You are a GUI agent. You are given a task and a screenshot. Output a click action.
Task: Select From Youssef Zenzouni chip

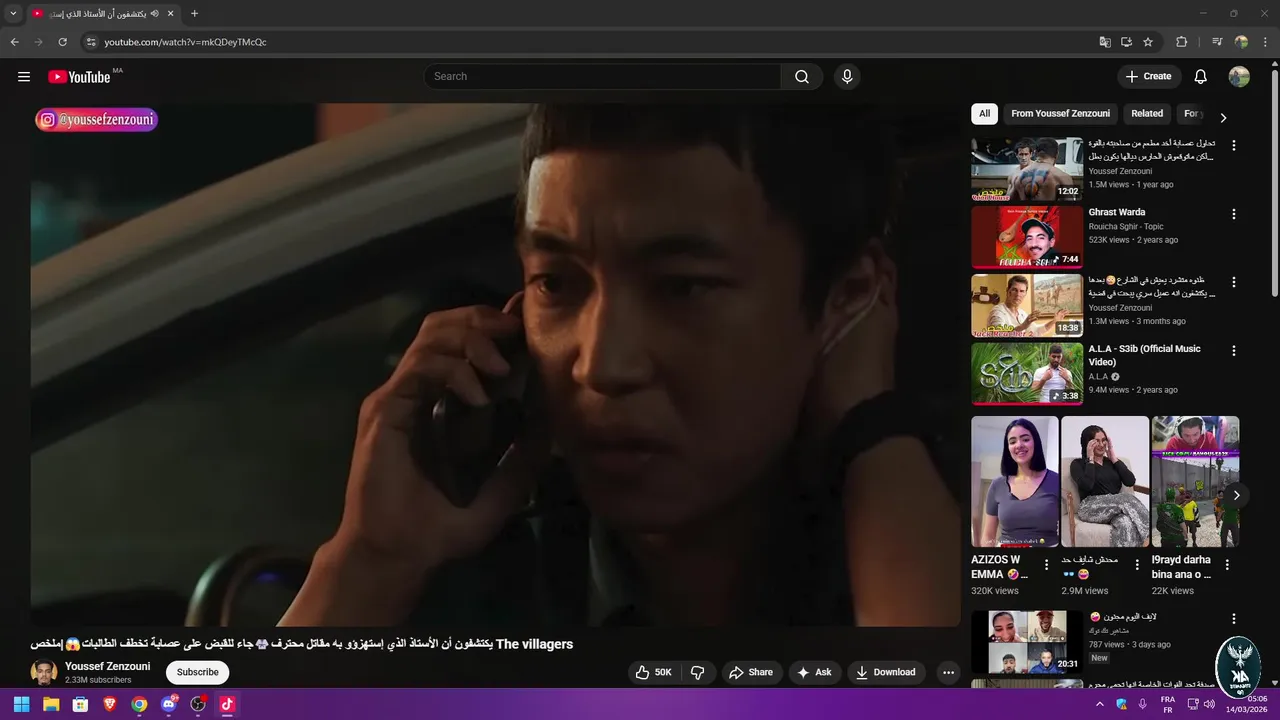click(x=1060, y=114)
